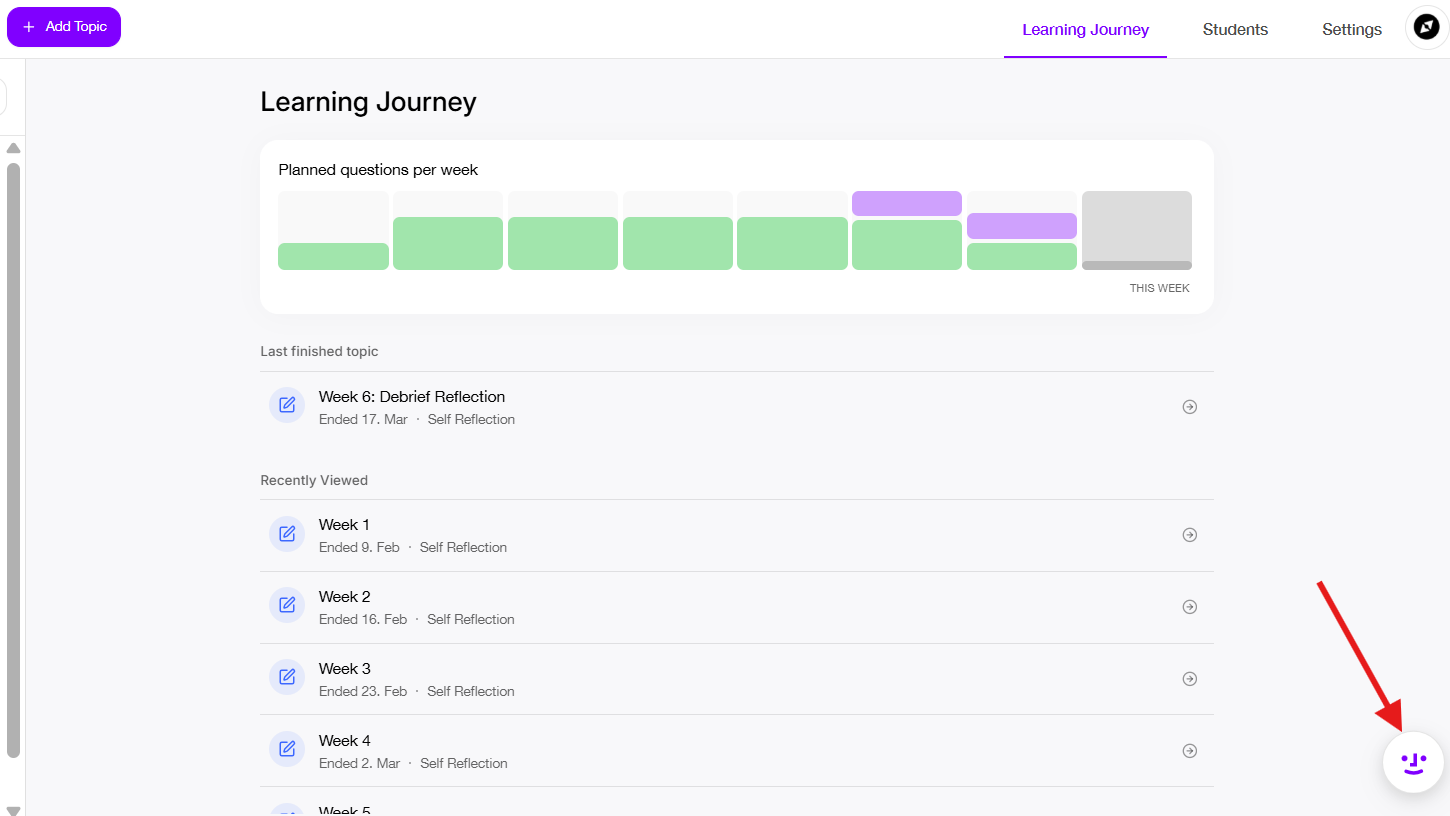Click the 'Last finished topic' section label
This screenshot has height=816, width=1450.
click(319, 352)
